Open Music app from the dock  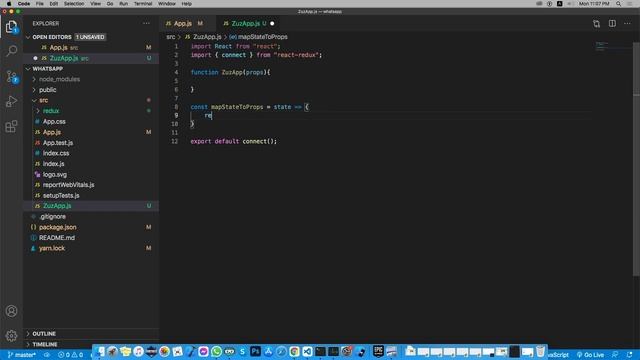tap(138, 351)
